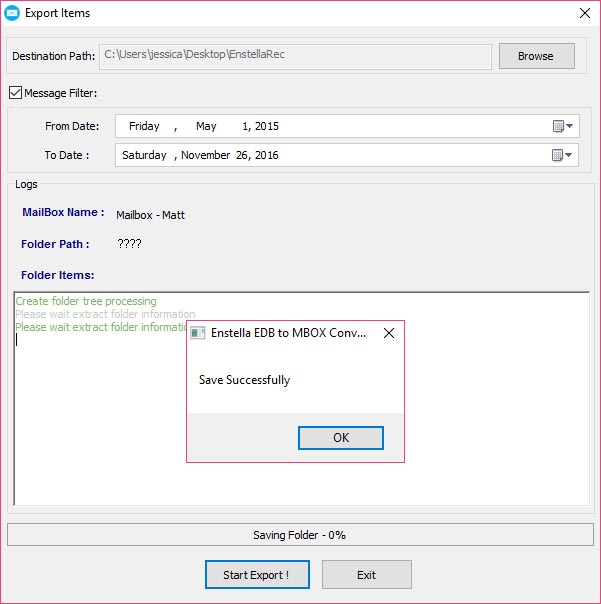Expand the To Date calendar dropdown
Viewport: 601px width, 604px height.
(x=564, y=155)
